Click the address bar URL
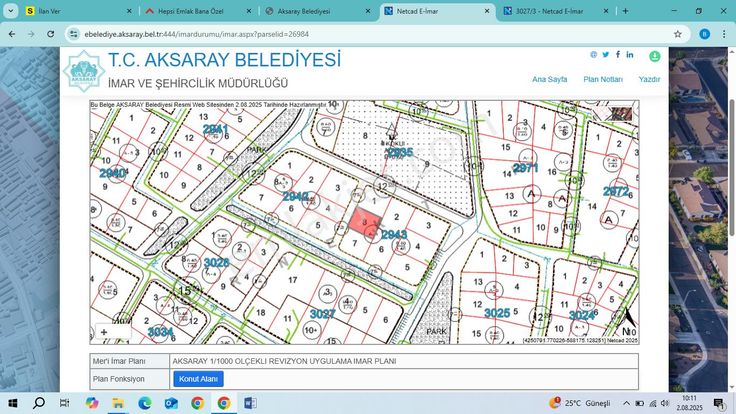 (197, 34)
